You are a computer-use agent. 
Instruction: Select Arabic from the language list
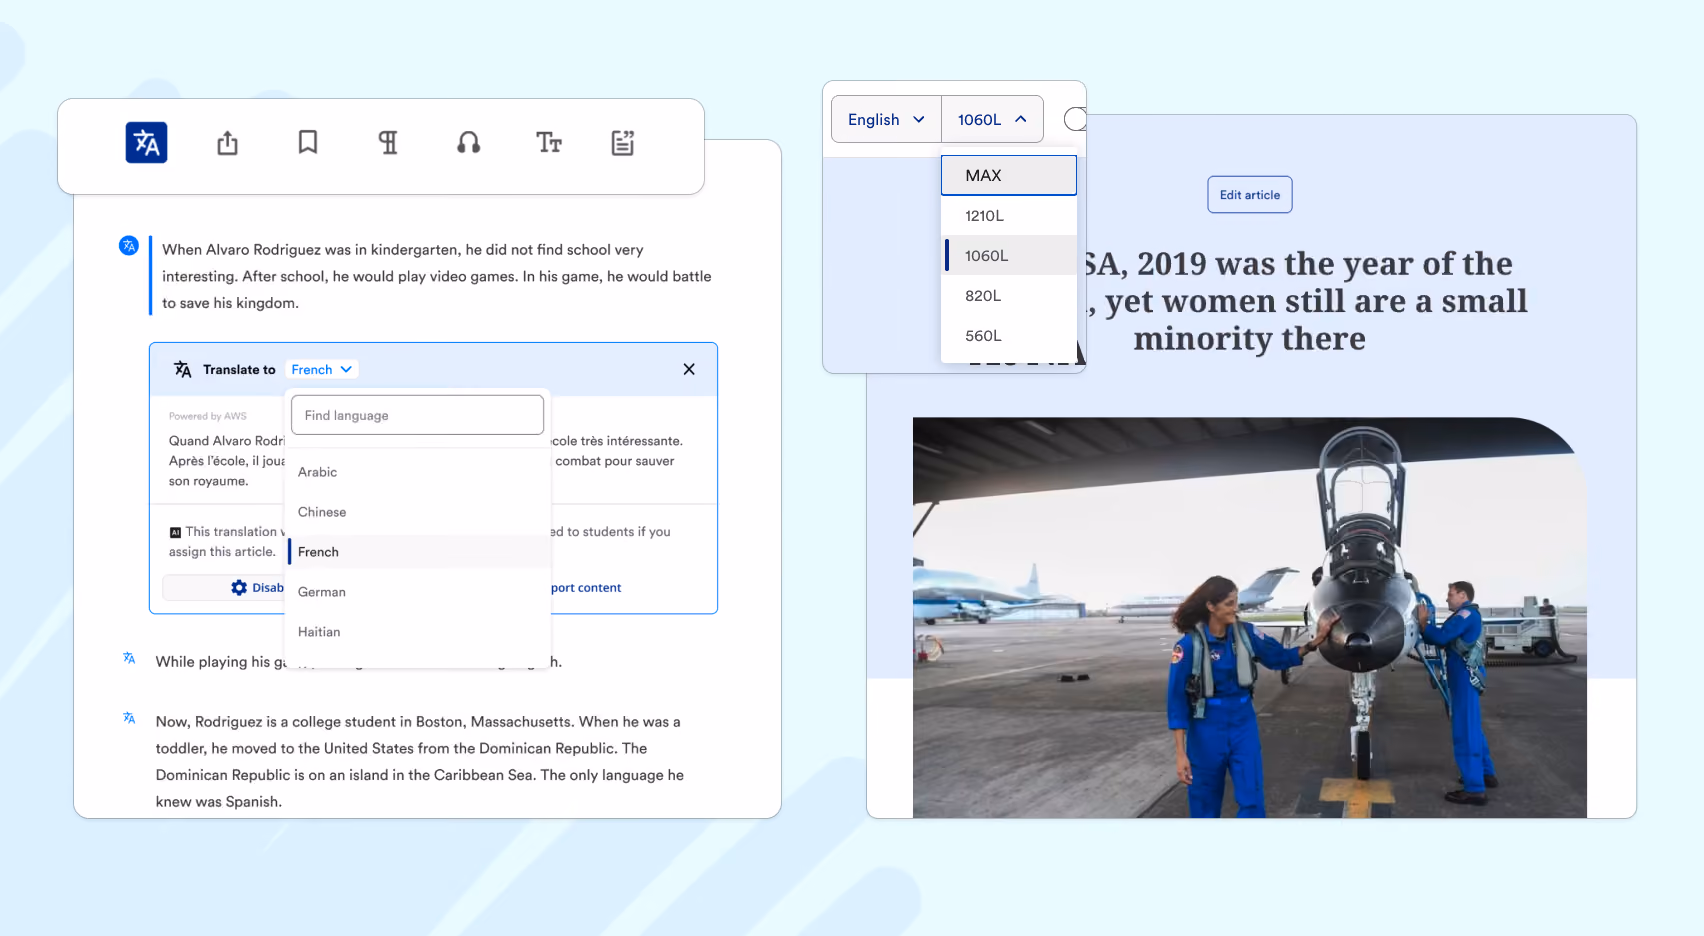point(417,472)
